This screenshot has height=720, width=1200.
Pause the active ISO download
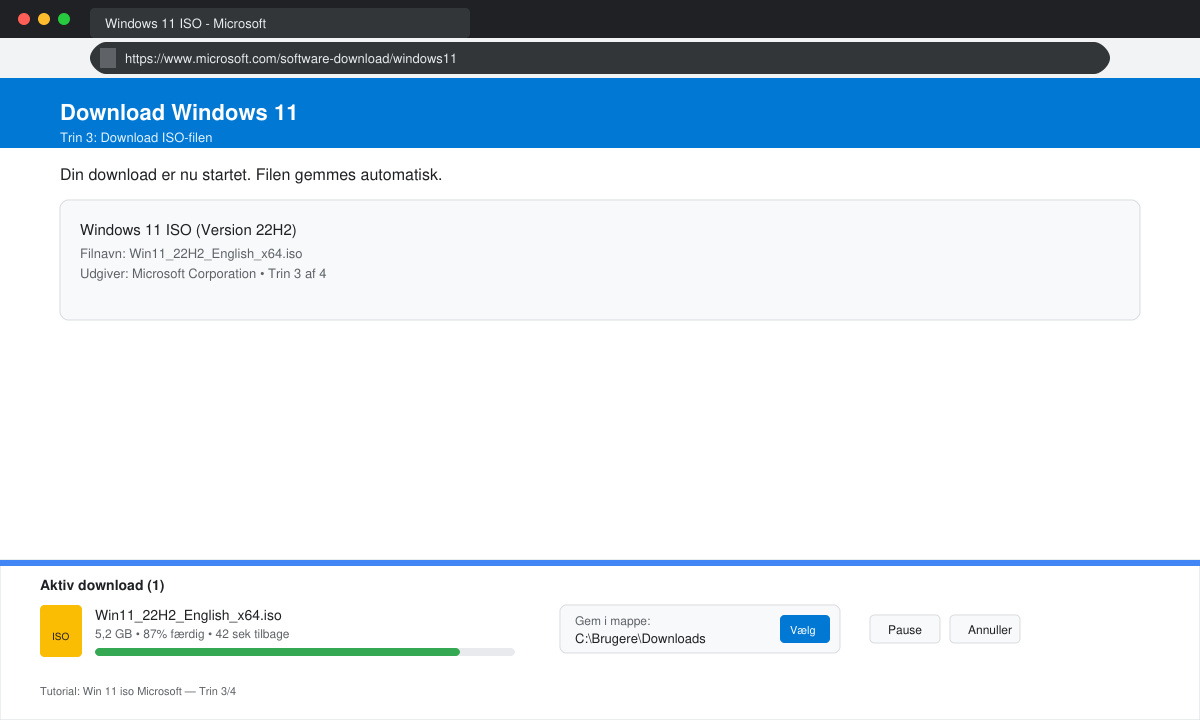905,629
